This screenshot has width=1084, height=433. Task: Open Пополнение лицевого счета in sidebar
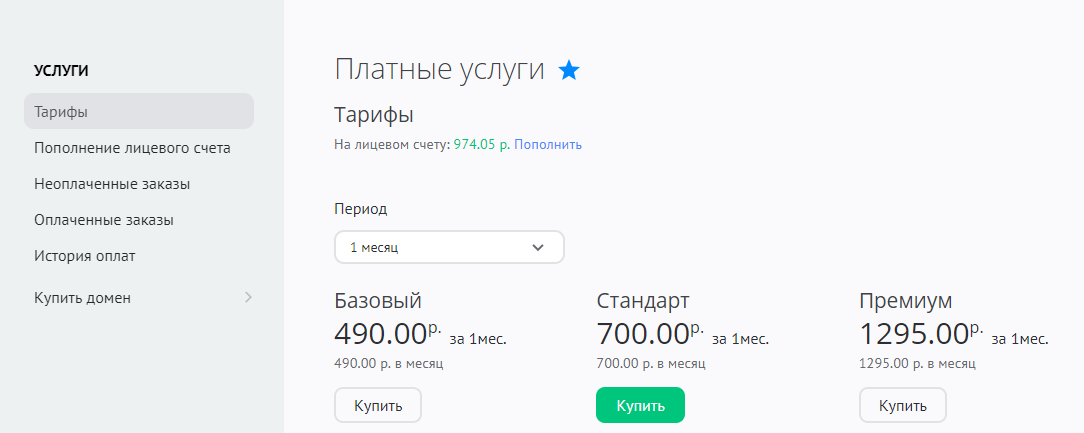[132, 148]
